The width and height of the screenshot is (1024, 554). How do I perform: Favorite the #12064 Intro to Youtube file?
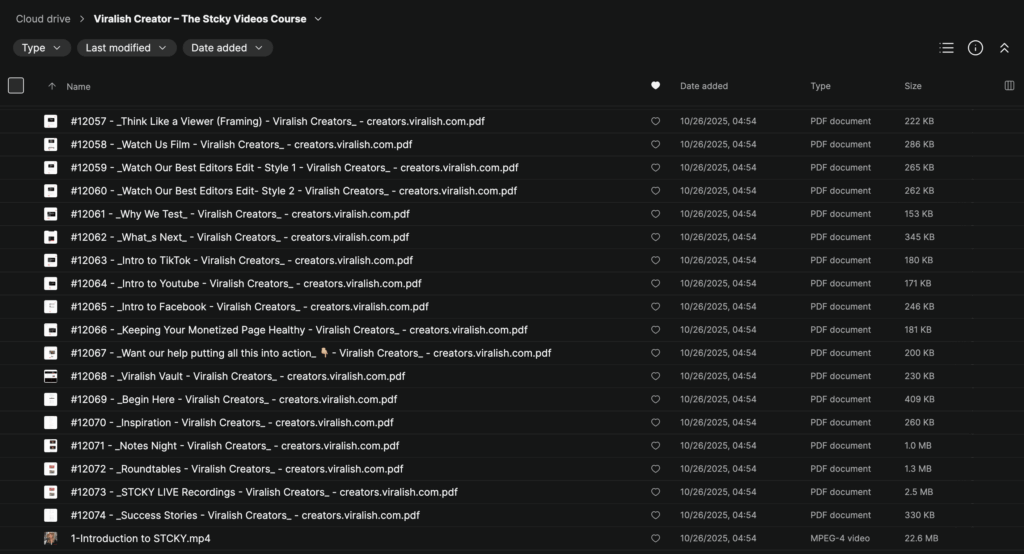[656, 284]
